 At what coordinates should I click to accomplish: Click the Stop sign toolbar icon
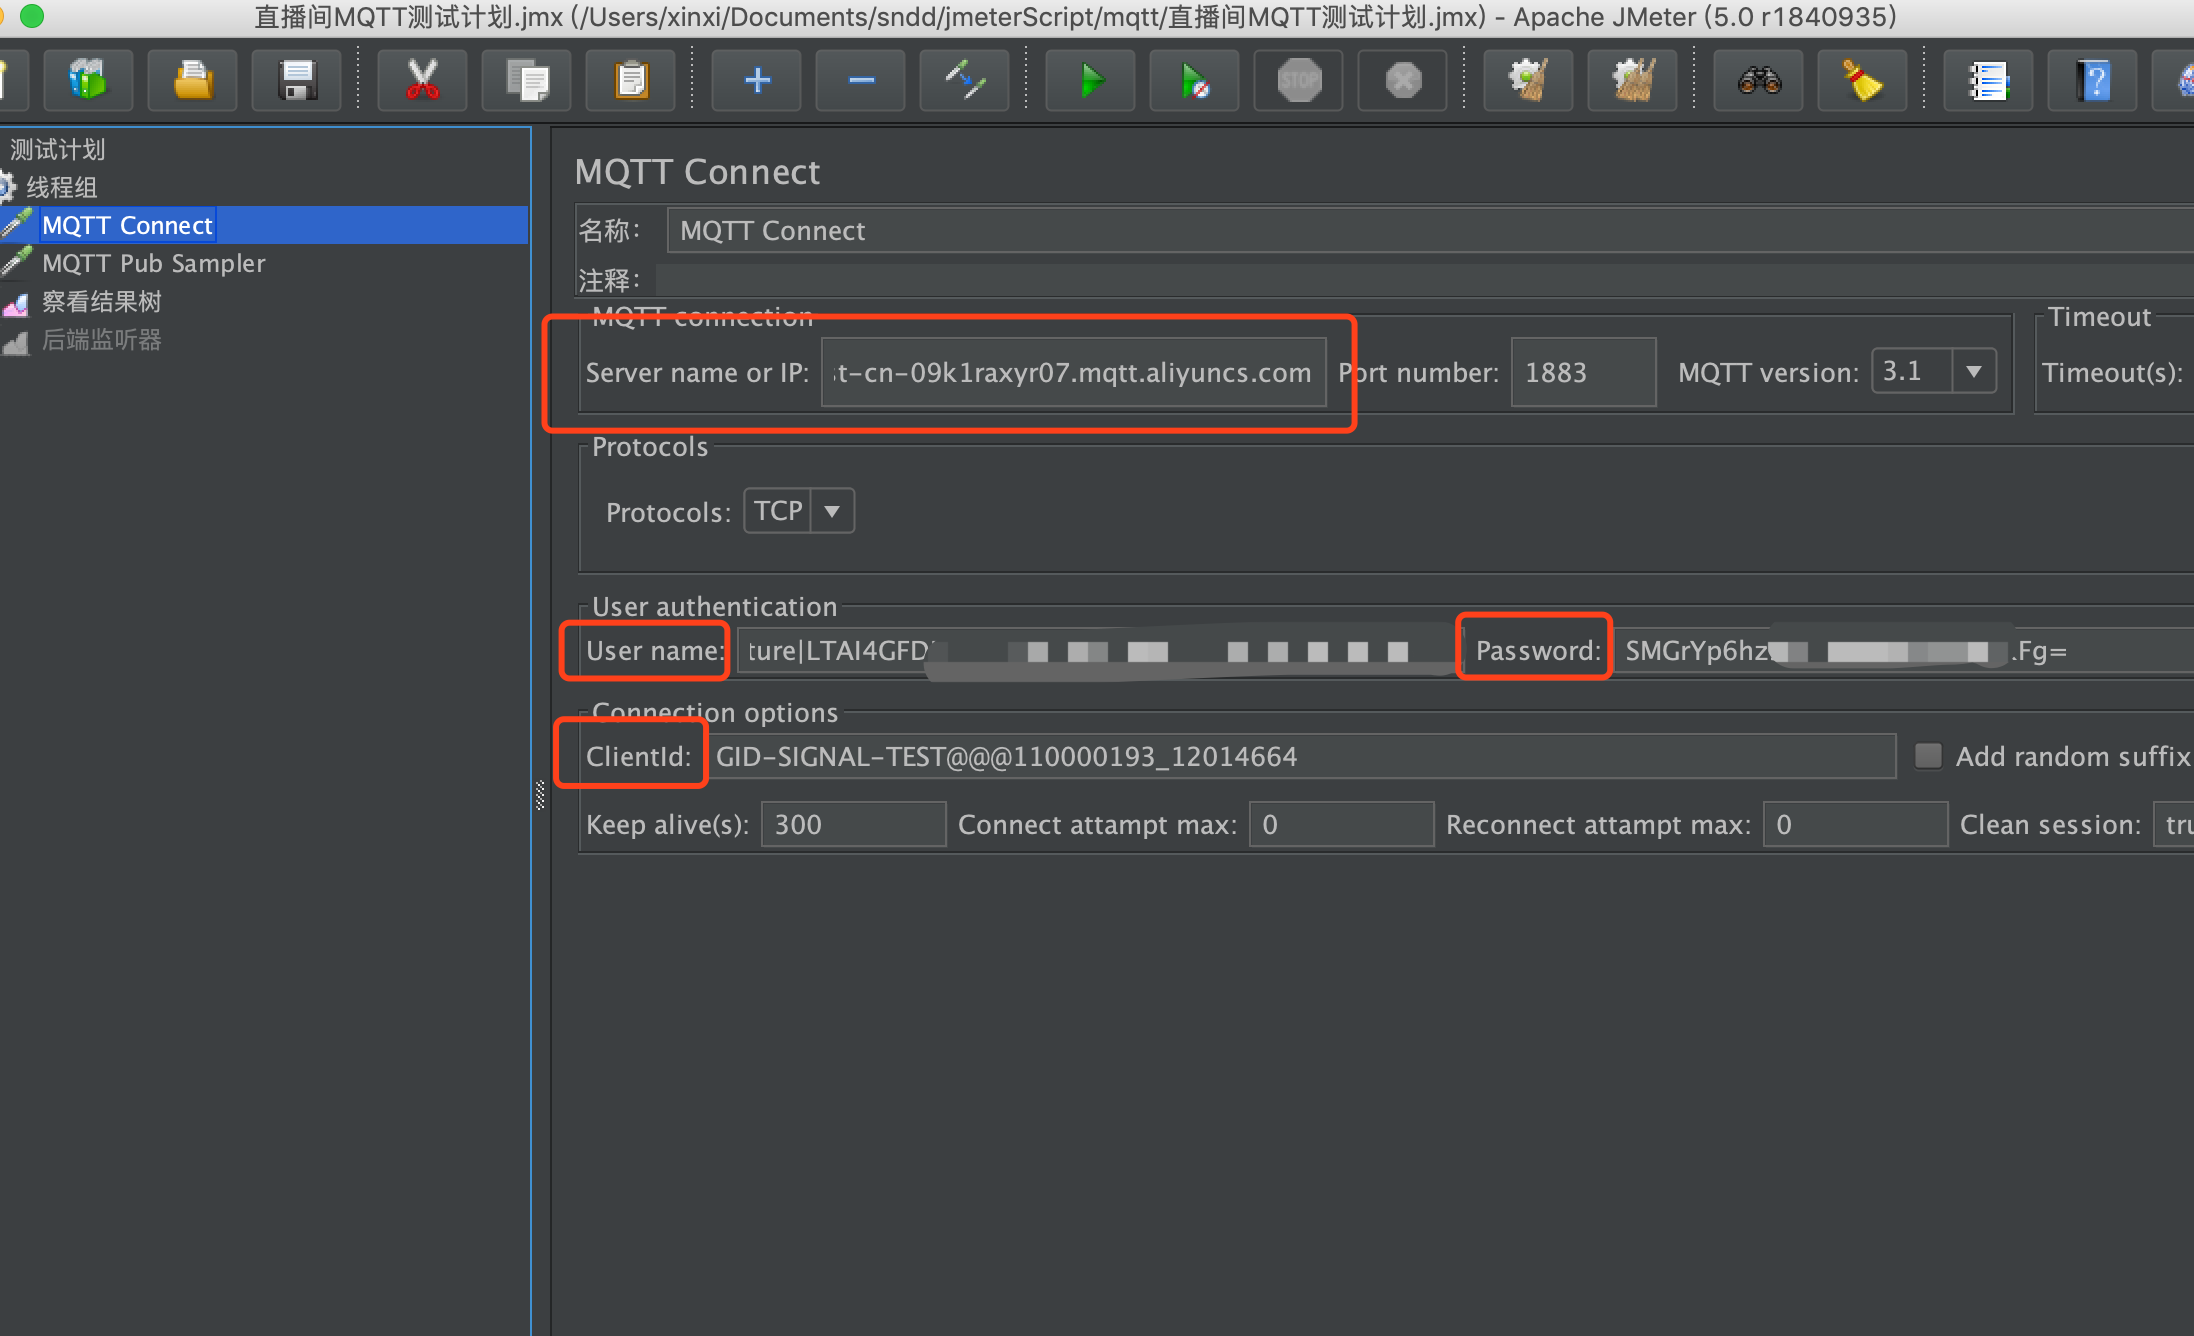[x=1299, y=81]
